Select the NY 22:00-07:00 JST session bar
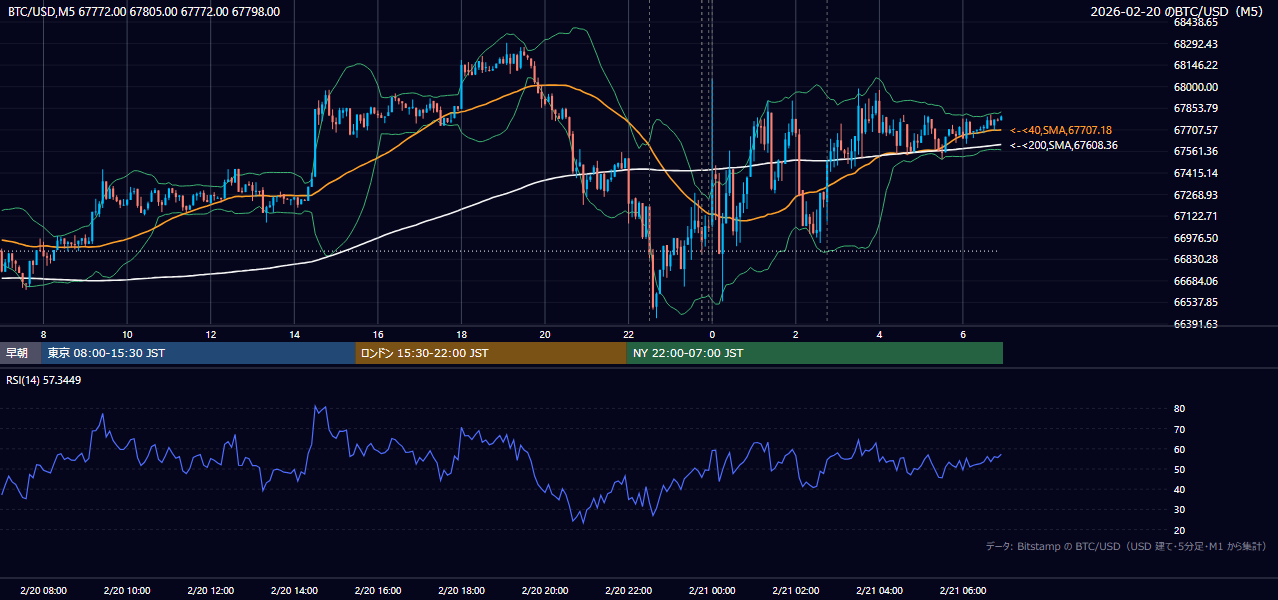Image resolution: width=1278 pixels, height=600 pixels. pyautogui.click(x=815, y=353)
